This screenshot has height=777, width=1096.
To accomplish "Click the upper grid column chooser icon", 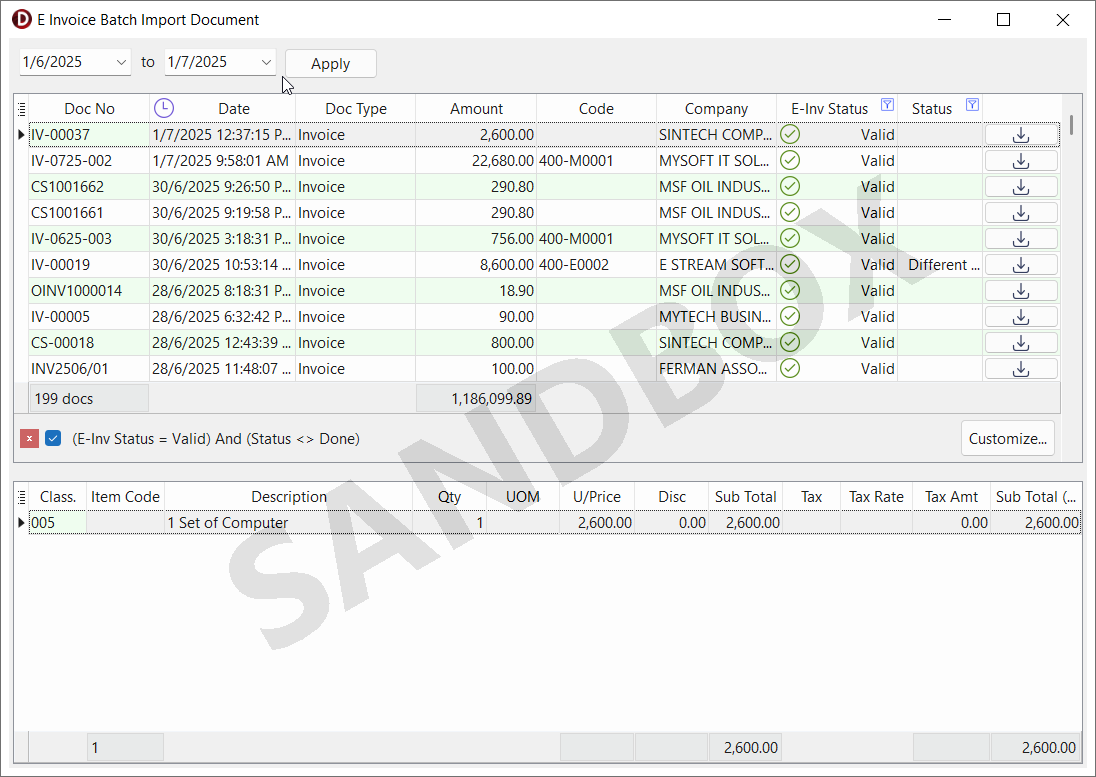I will [22, 108].
